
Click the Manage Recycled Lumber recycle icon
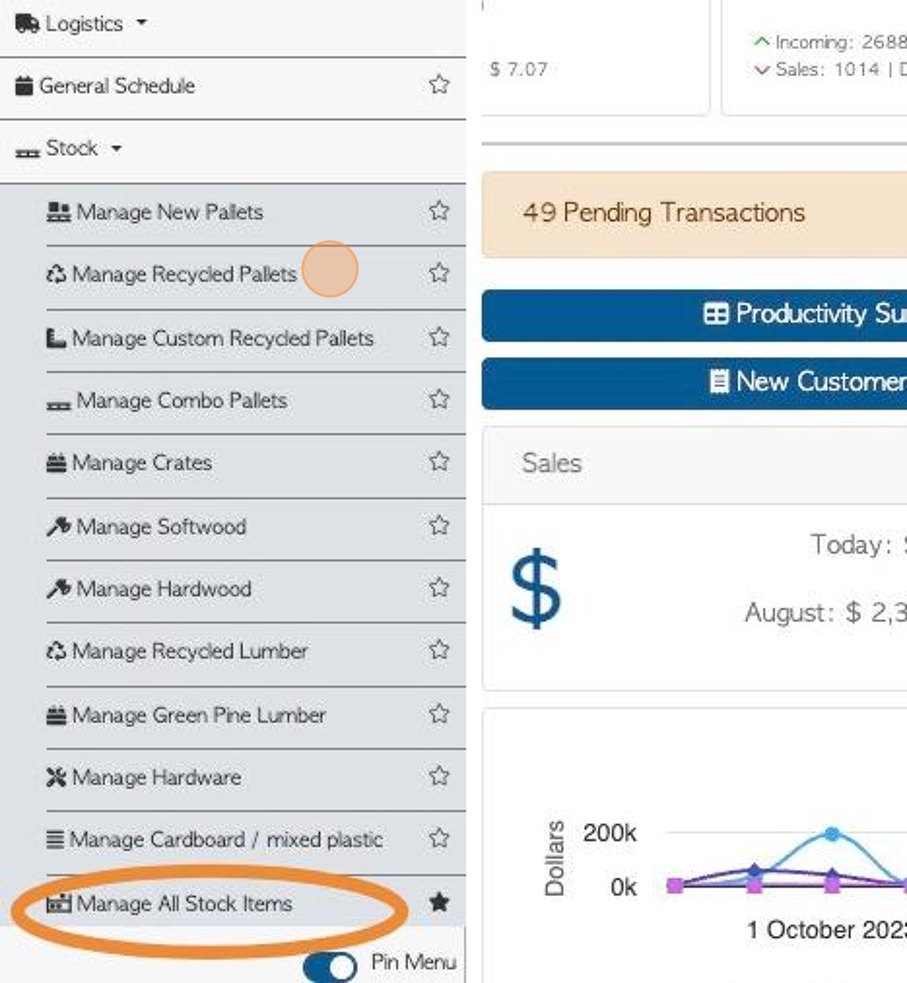56,651
